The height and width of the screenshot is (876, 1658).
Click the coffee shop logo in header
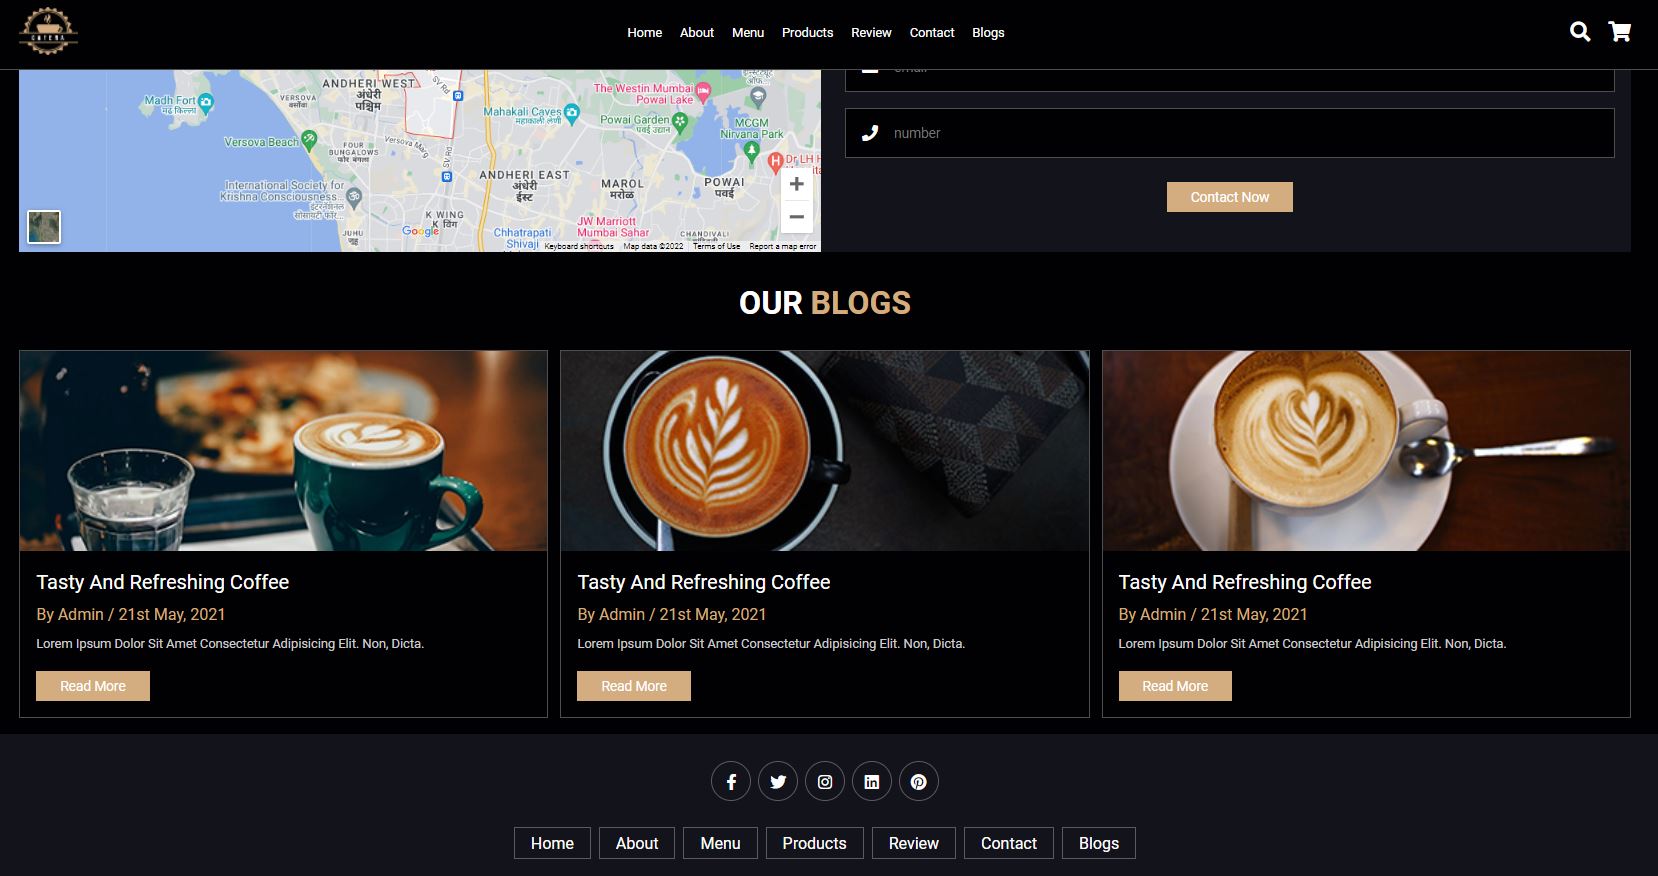(x=48, y=32)
